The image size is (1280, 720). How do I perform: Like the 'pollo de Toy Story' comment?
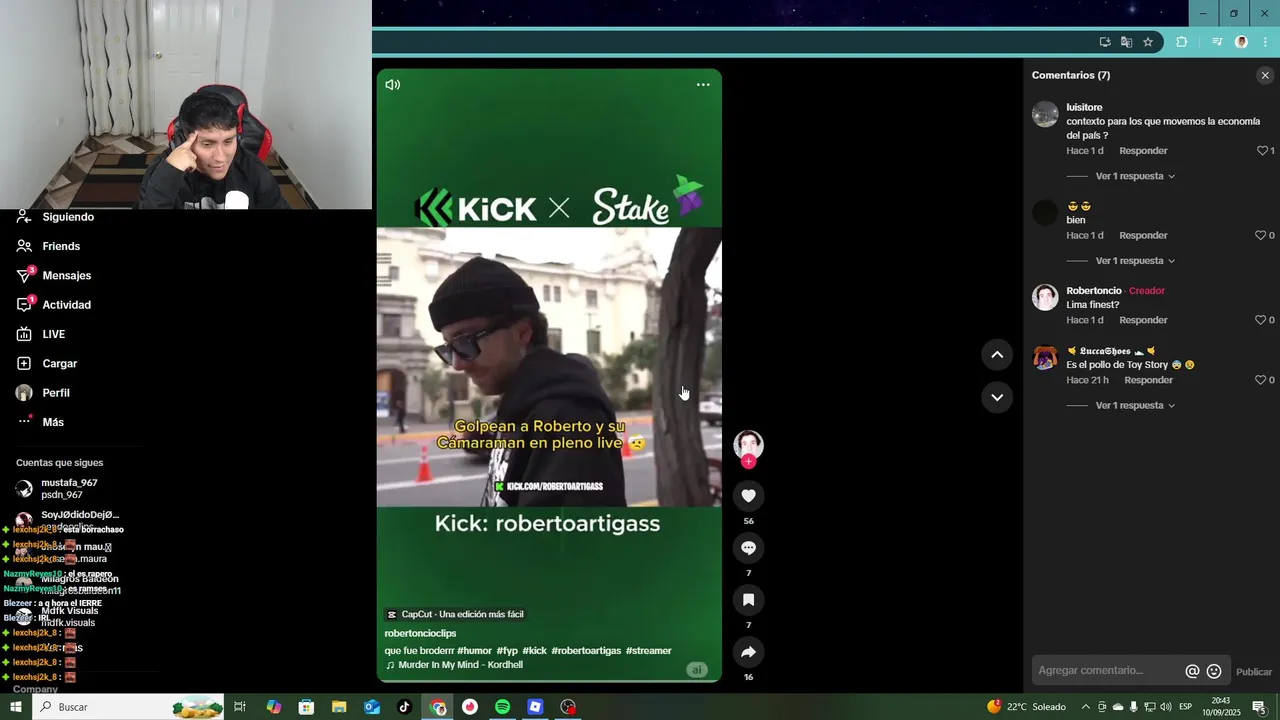1261,380
